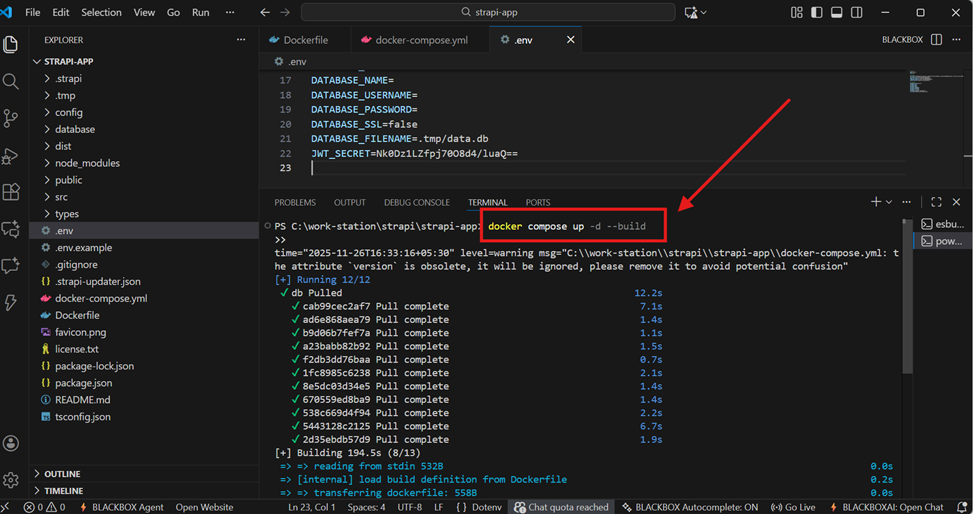Expand the OUTLINE section
Image resolution: width=973 pixels, height=514 pixels.
pyautogui.click(x=144, y=474)
